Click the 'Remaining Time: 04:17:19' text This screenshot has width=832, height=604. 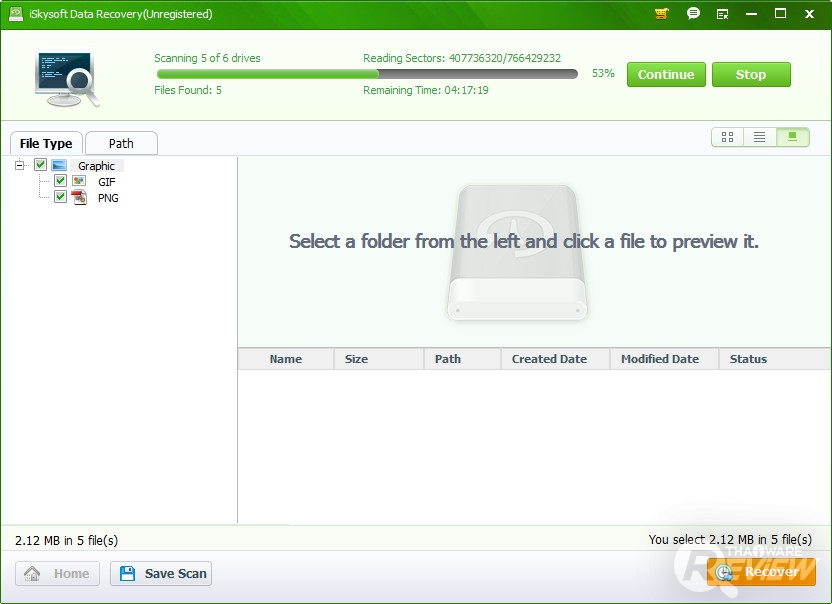[x=426, y=90]
